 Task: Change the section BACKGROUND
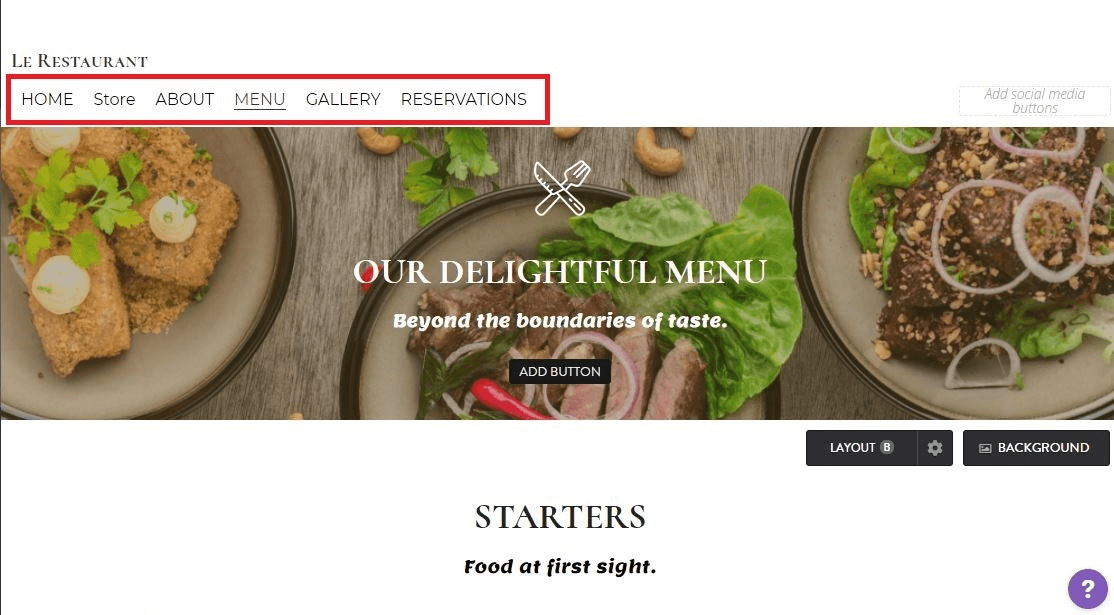pos(1036,448)
